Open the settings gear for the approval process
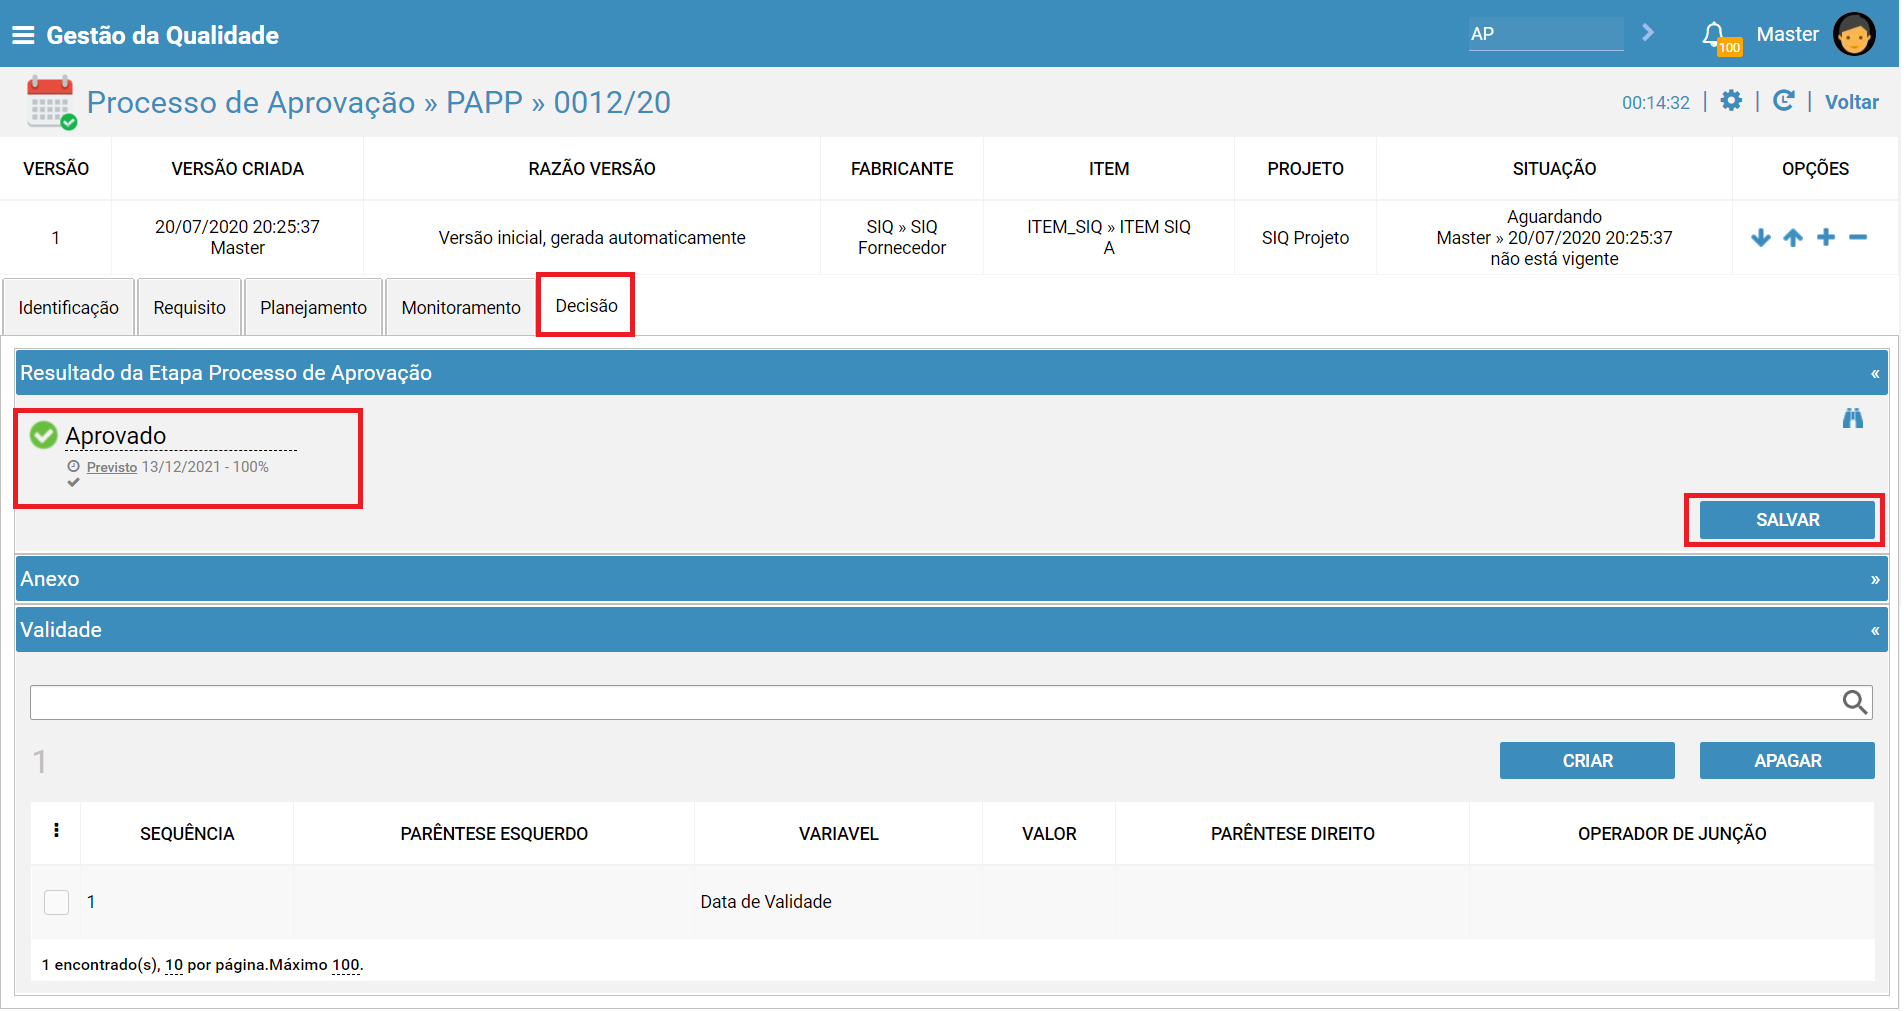The width and height of the screenshot is (1904, 1011). (1732, 100)
